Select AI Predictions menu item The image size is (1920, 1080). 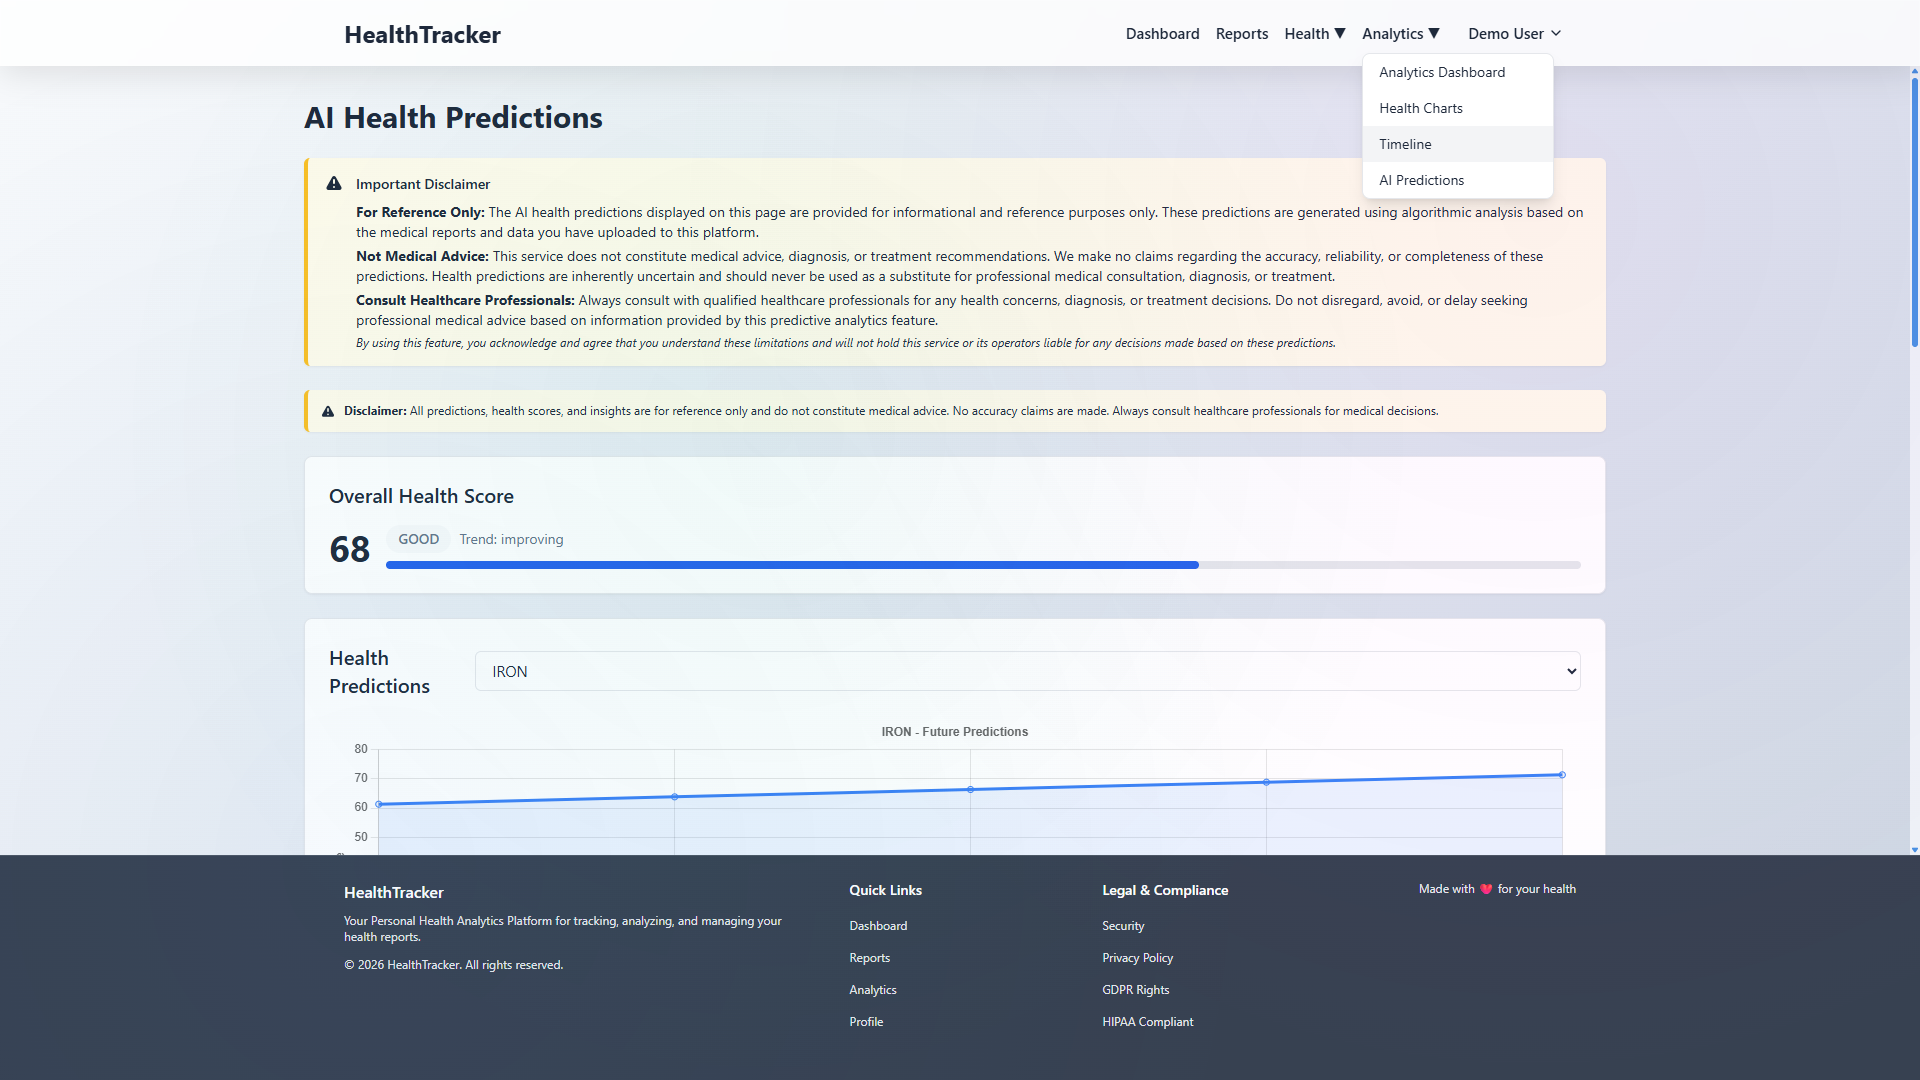1421,181
